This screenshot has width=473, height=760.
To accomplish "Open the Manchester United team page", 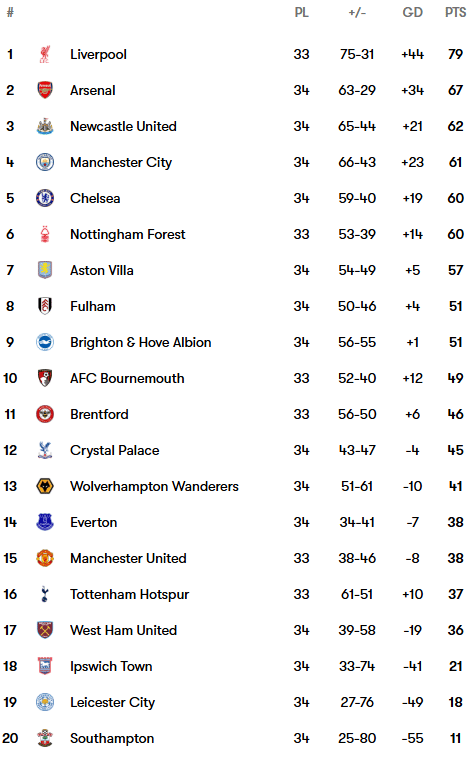I will click(128, 558).
